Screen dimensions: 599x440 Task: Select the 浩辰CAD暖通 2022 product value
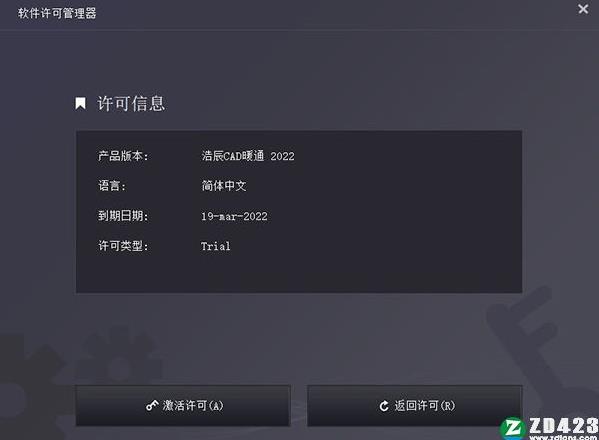coord(248,156)
